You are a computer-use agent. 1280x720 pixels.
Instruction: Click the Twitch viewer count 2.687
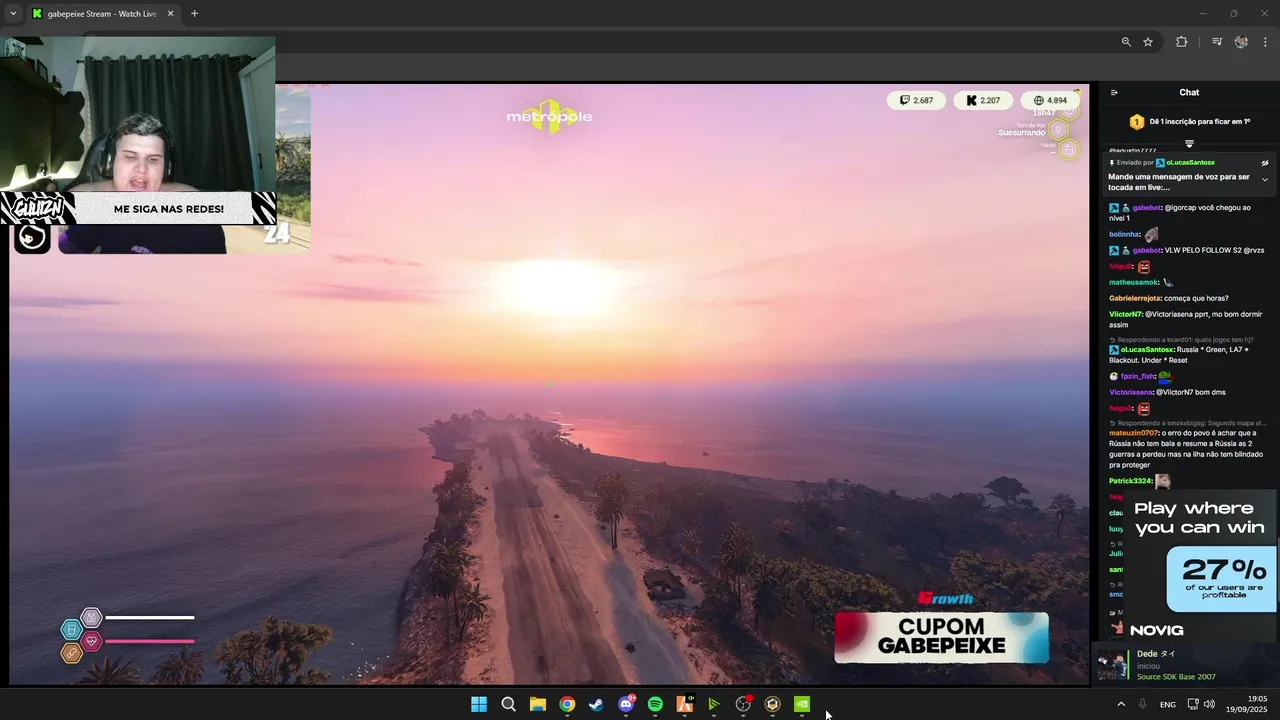coord(916,100)
